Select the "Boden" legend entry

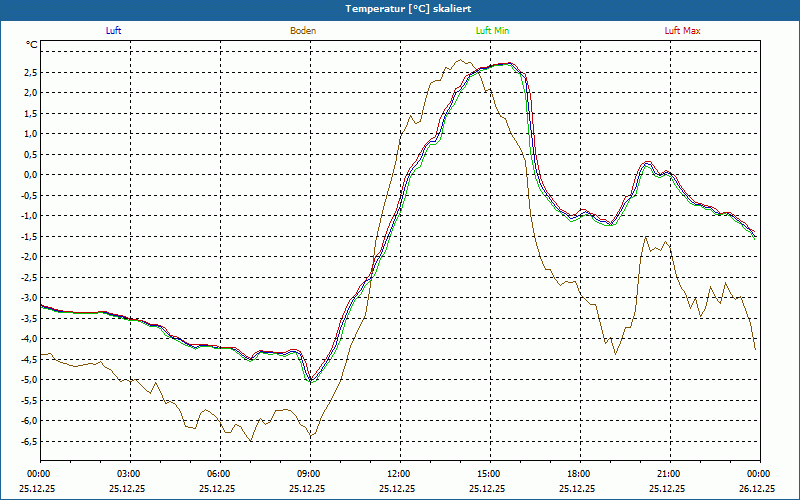[303, 31]
